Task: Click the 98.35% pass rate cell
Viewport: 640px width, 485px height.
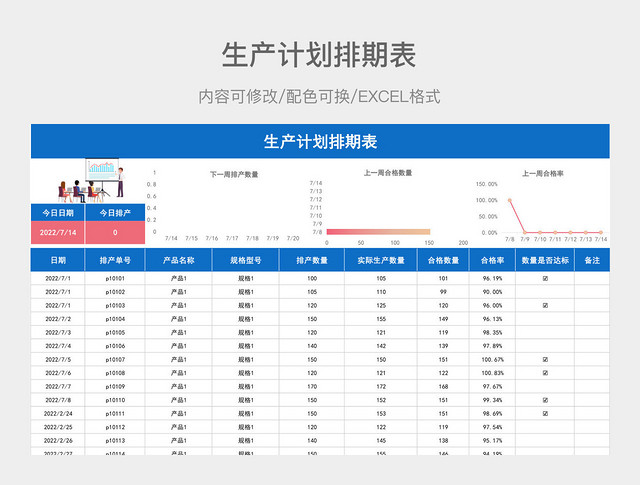Action: pos(492,332)
